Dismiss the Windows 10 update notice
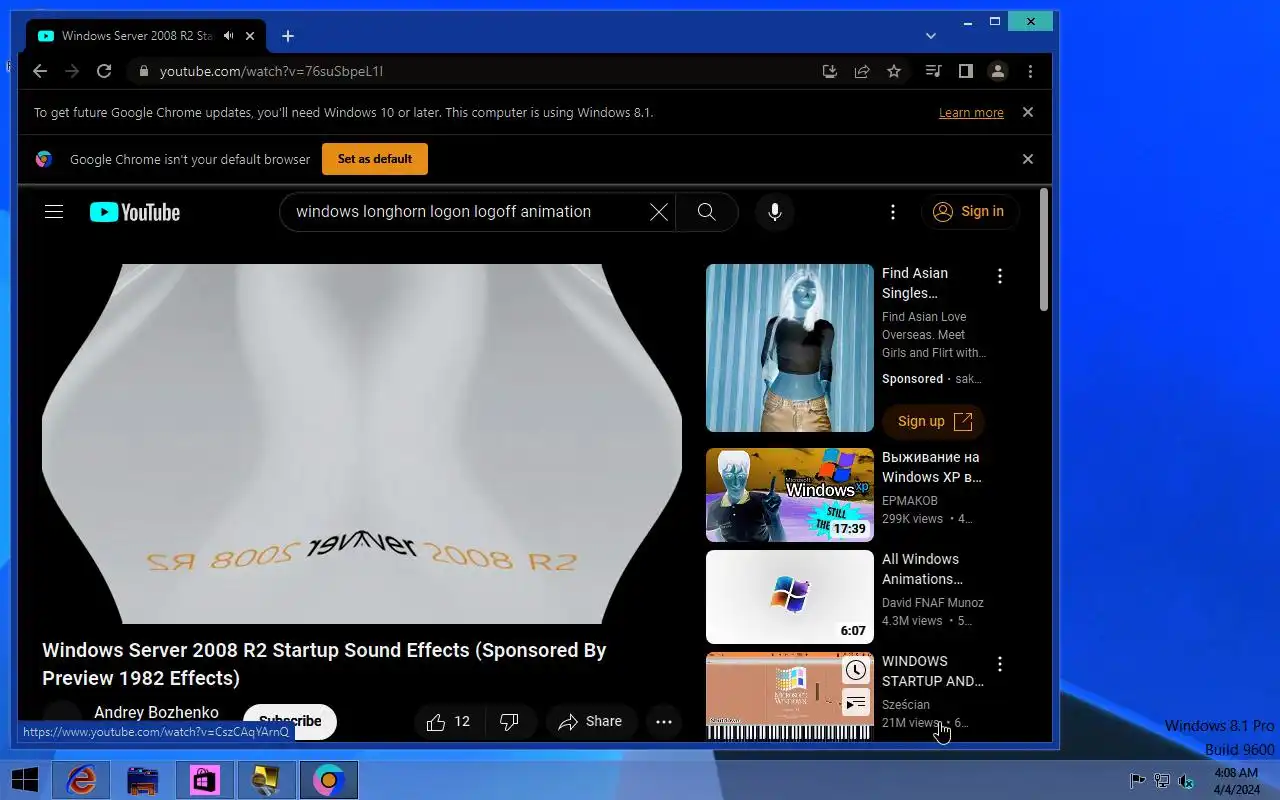The width and height of the screenshot is (1280, 800). 1027,112
